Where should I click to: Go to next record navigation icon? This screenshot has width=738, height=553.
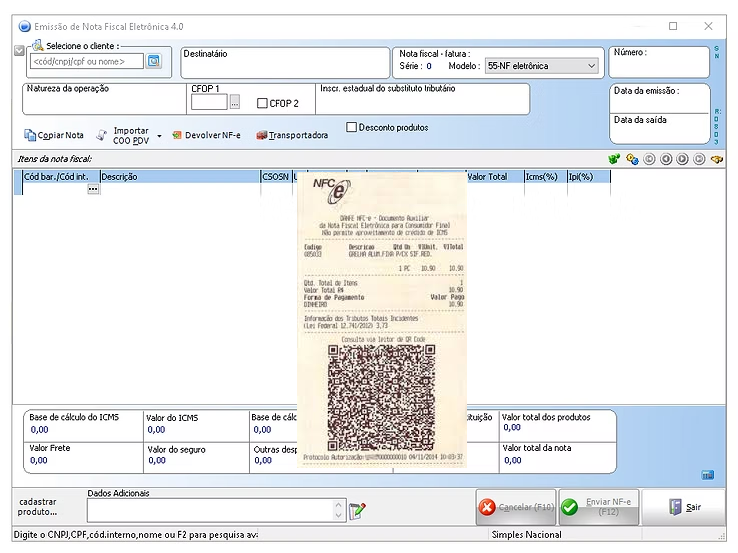coord(682,159)
